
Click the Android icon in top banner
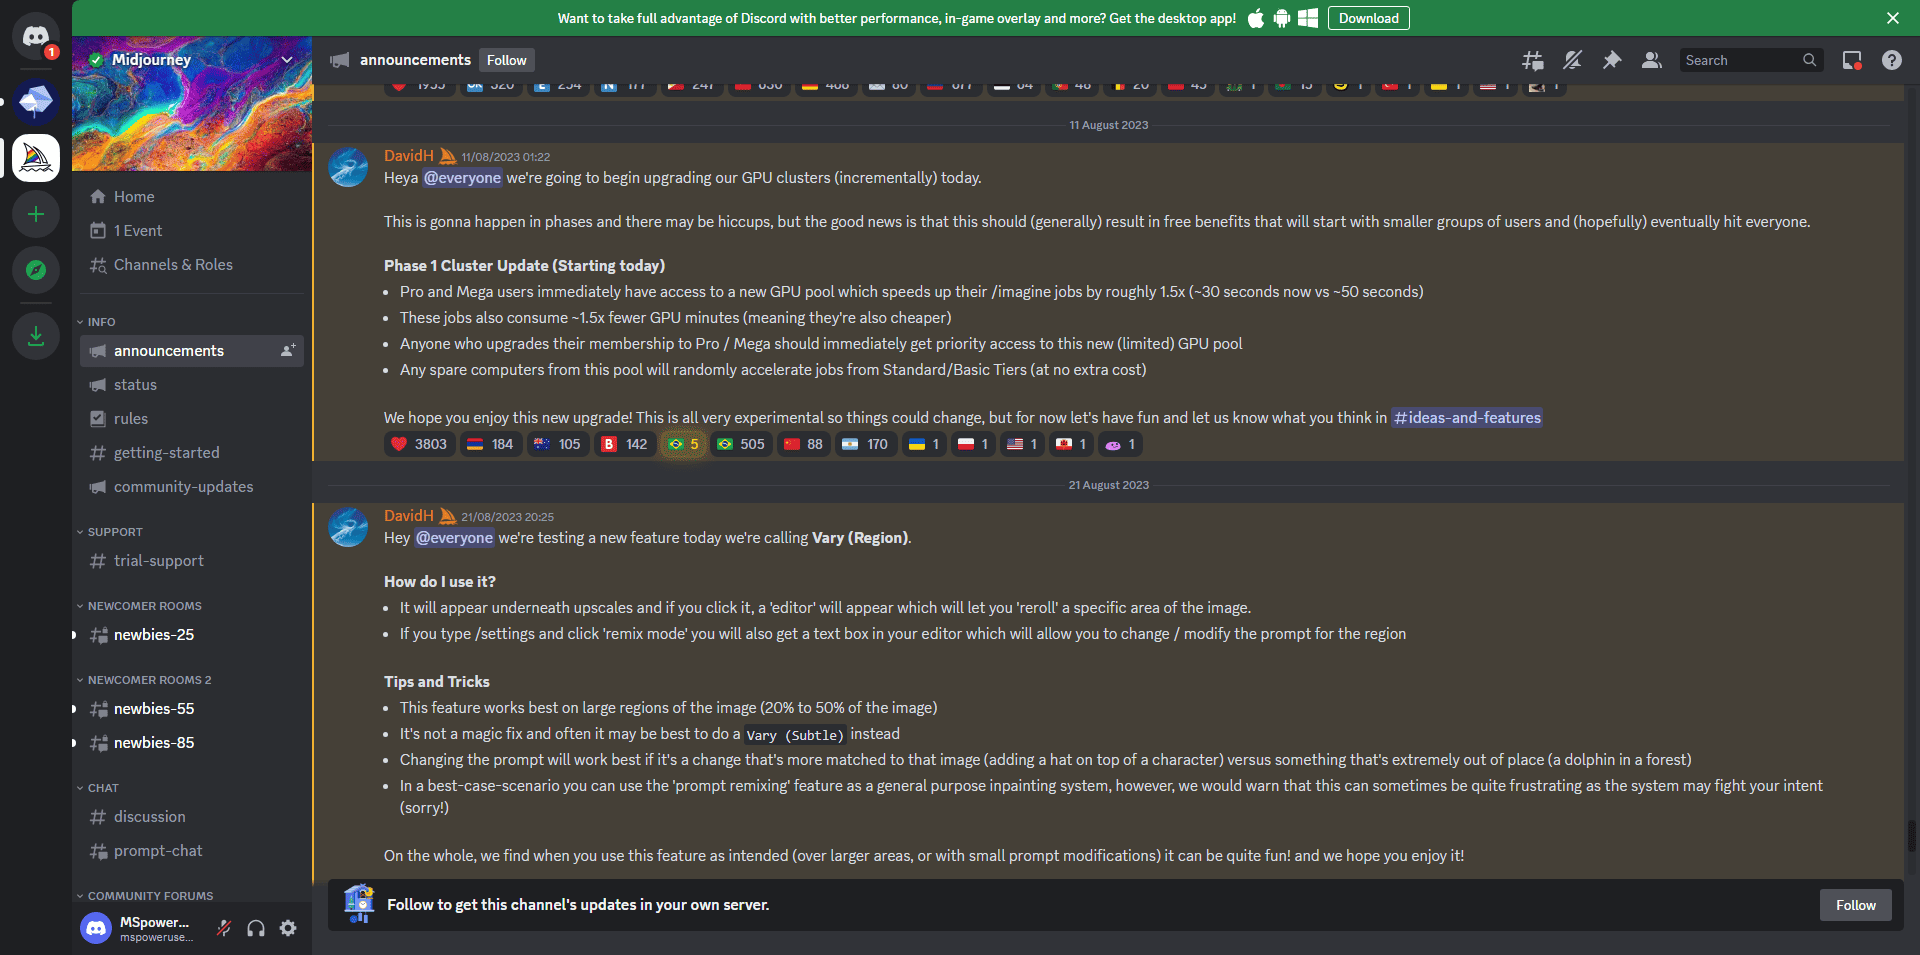pos(1282,18)
